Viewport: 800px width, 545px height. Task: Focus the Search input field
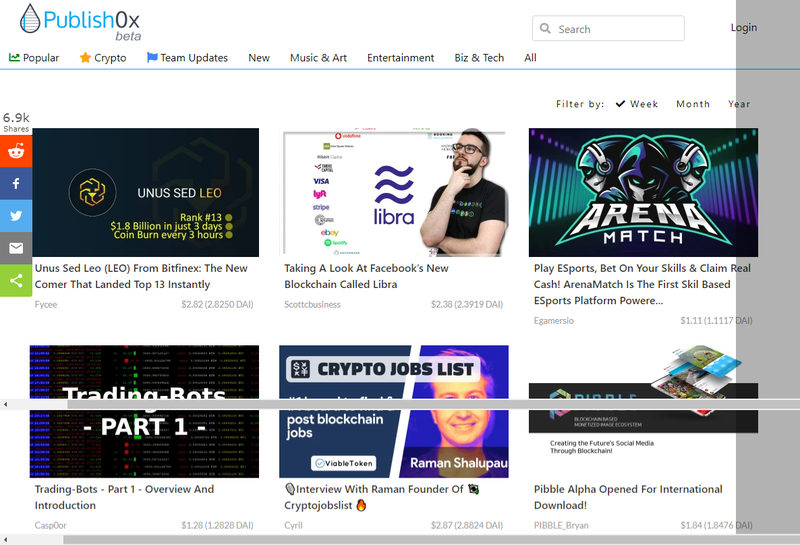(x=608, y=28)
